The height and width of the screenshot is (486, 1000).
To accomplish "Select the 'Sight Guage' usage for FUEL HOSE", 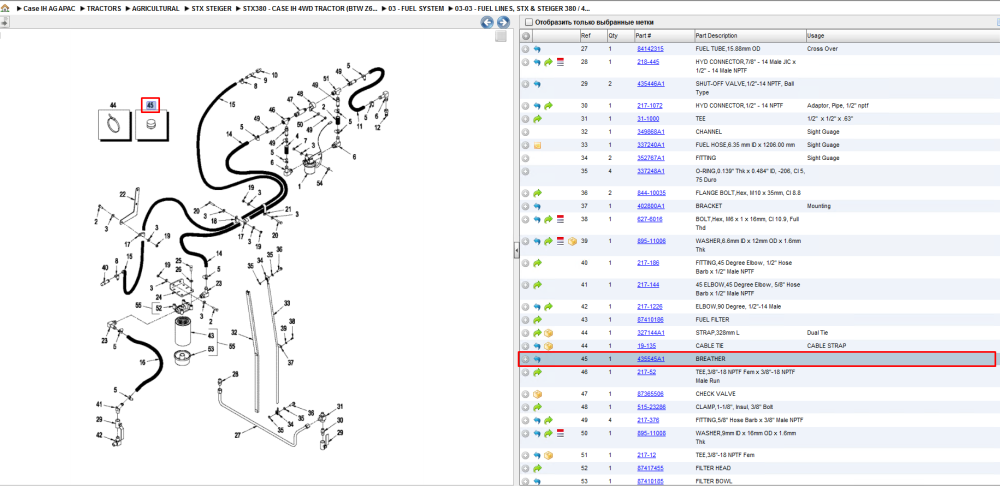I will point(823,145).
